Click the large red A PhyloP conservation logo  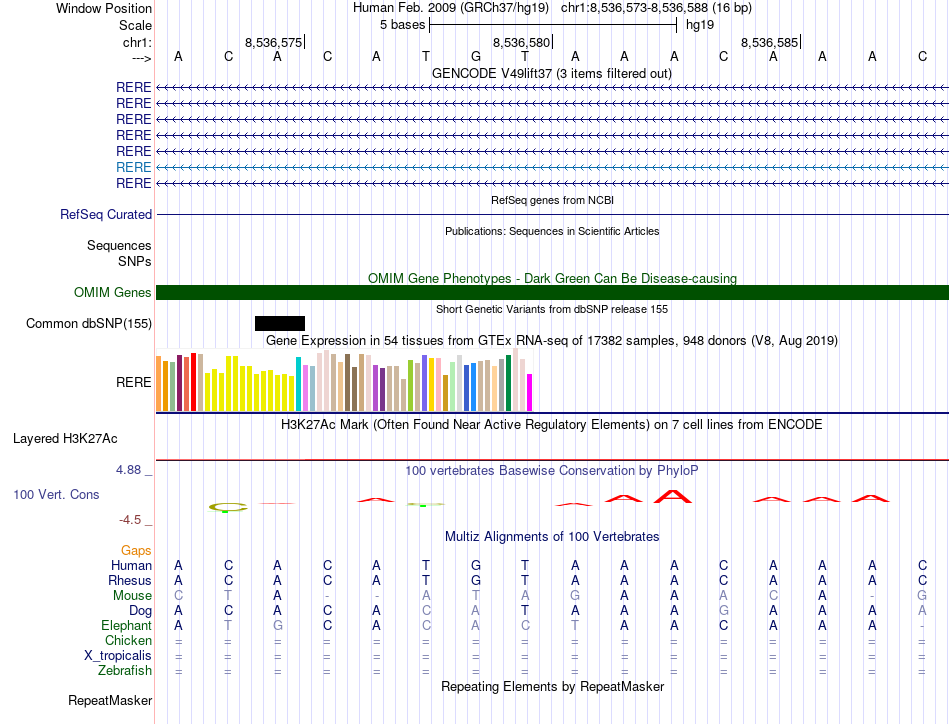673,497
